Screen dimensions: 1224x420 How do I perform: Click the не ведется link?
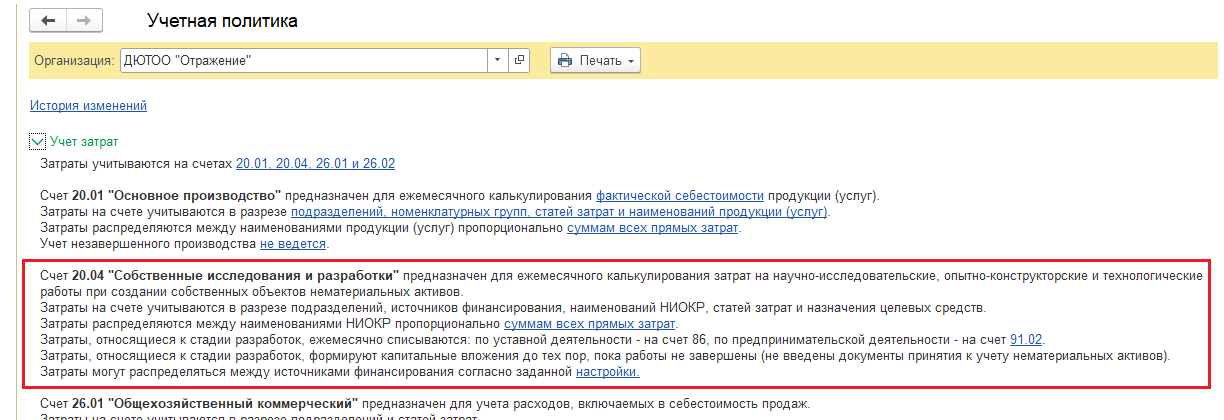coord(293,244)
